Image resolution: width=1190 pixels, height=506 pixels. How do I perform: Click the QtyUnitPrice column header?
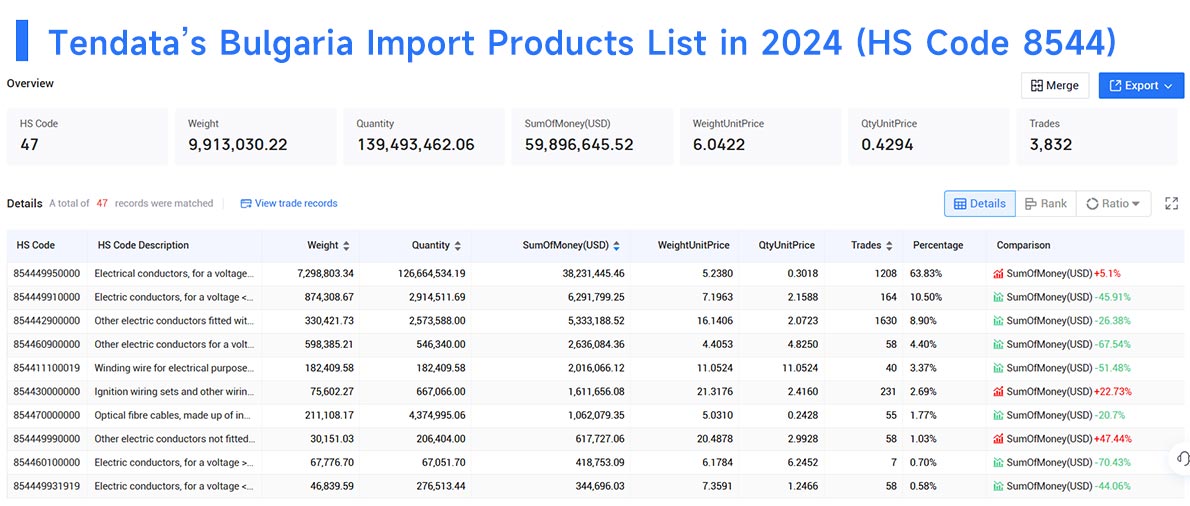click(786, 245)
